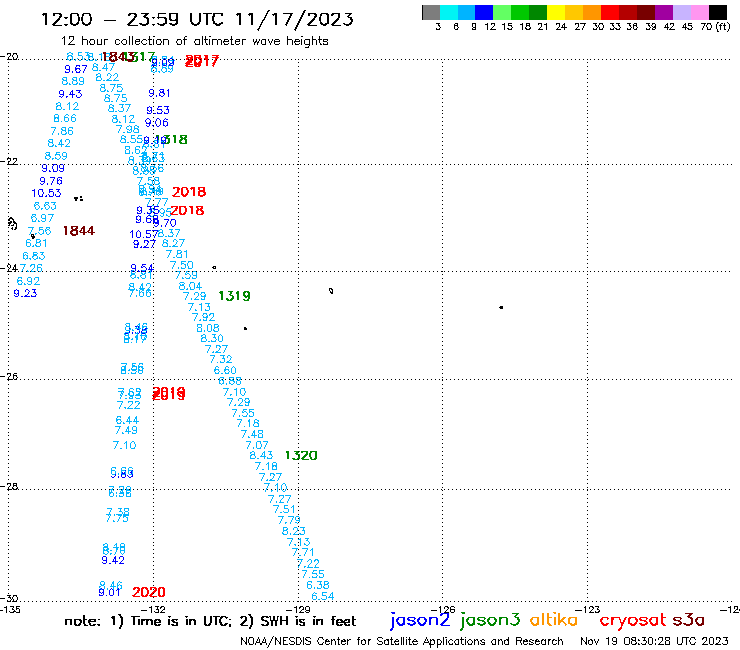Screen dimensions: 740x650
Task: Click the wave height value '8.23'
Action: click(294, 531)
